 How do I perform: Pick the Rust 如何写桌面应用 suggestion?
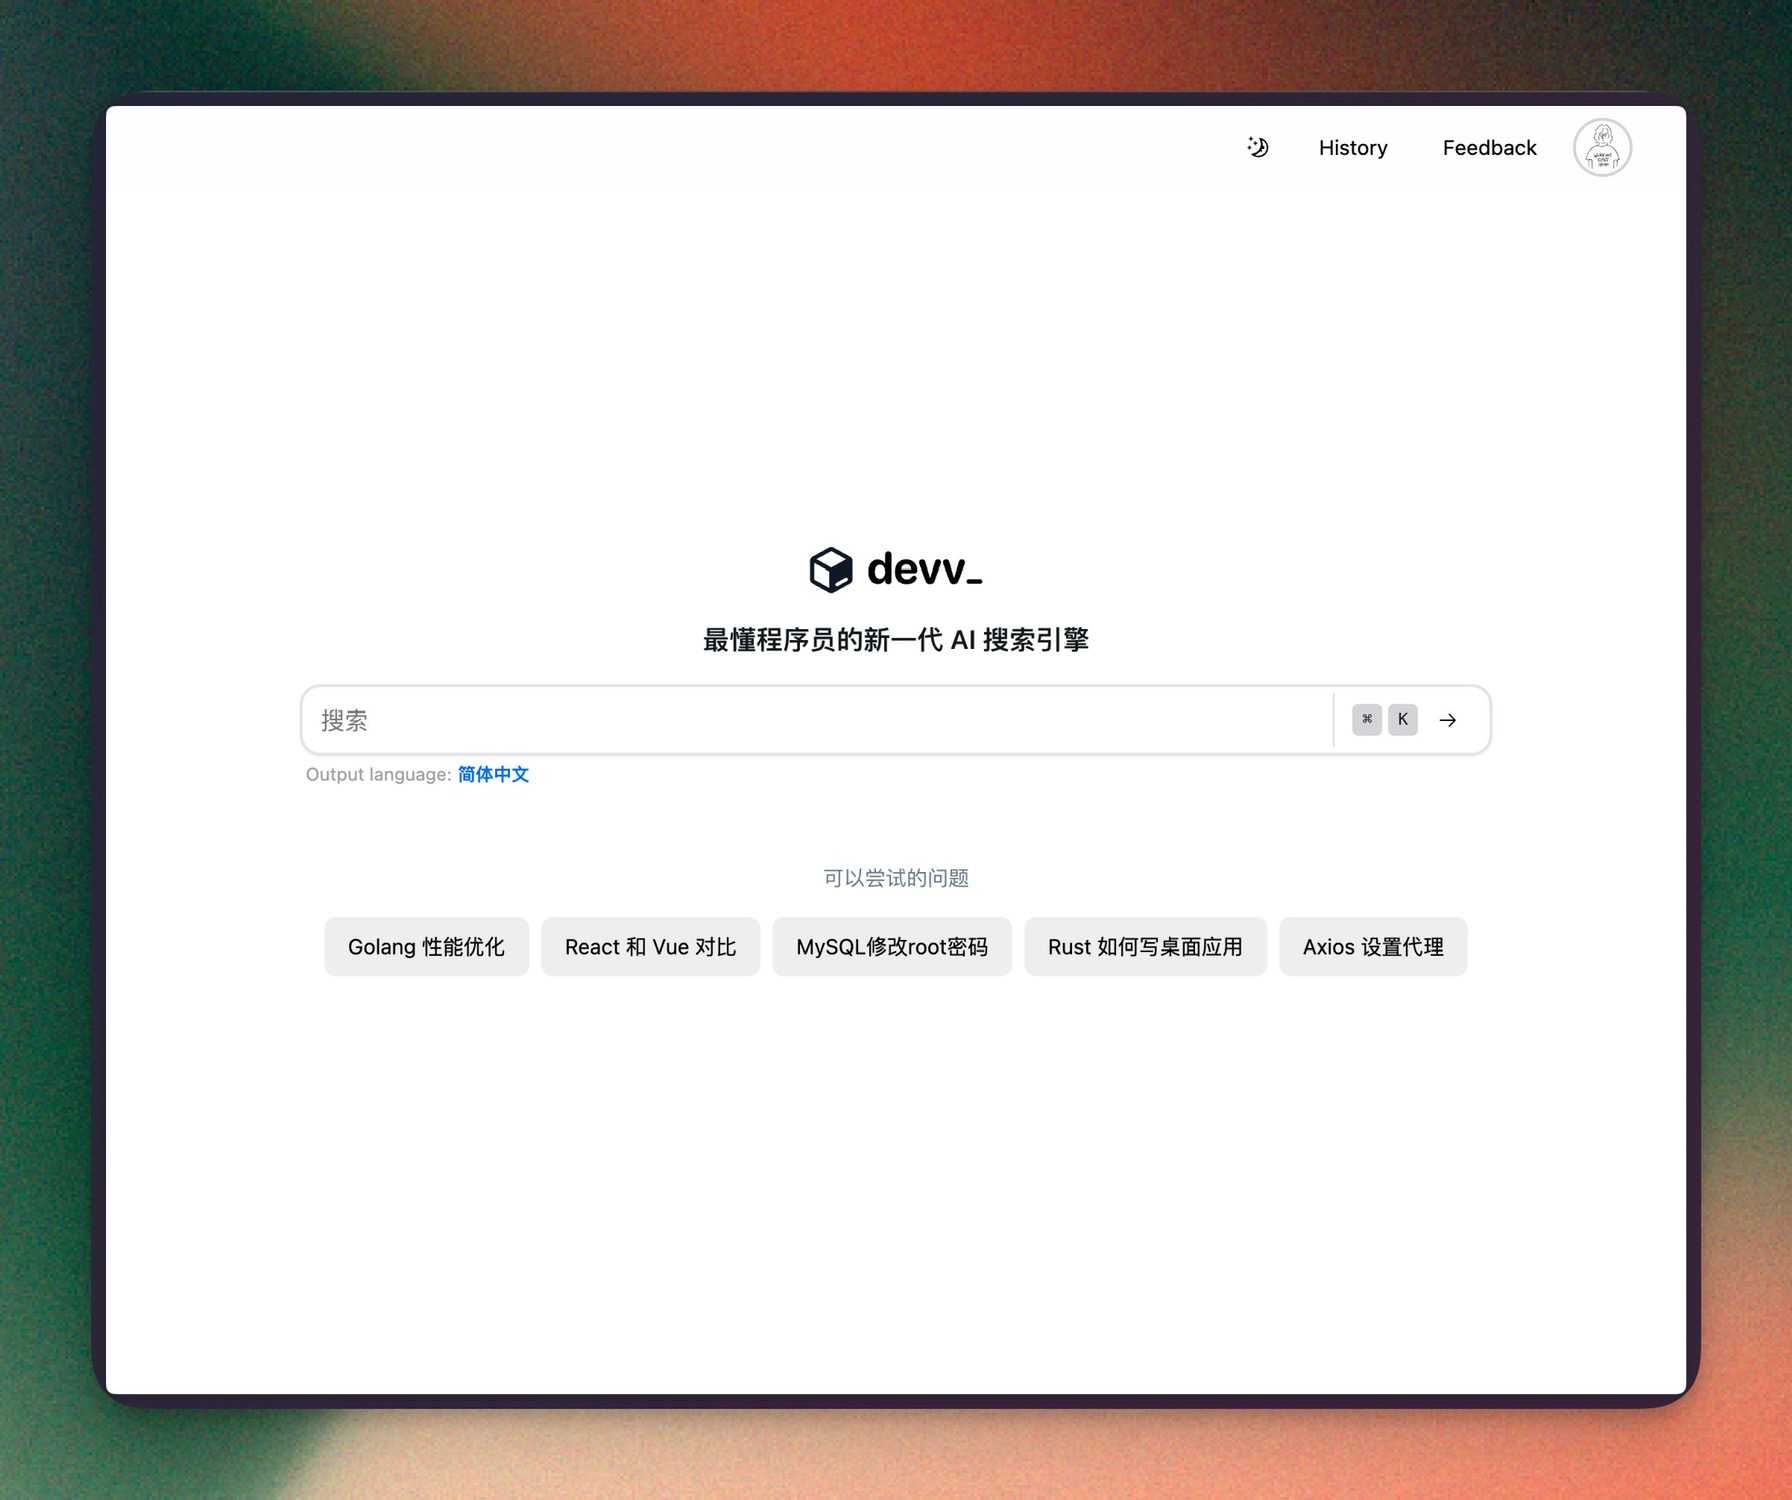click(x=1145, y=947)
